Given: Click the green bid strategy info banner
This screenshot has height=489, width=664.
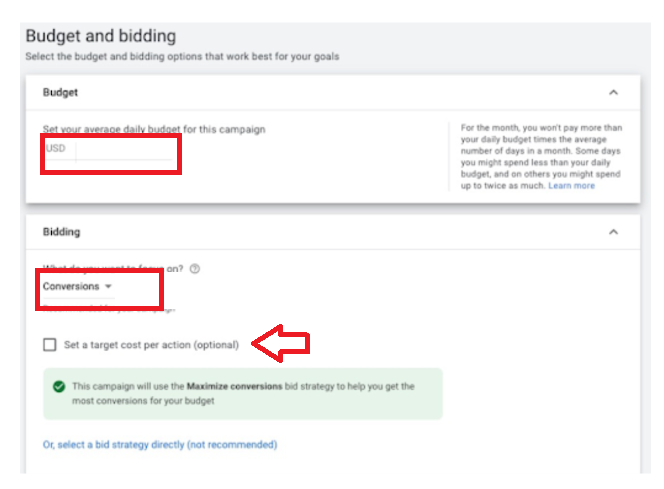Looking at the screenshot, I should click(x=243, y=394).
